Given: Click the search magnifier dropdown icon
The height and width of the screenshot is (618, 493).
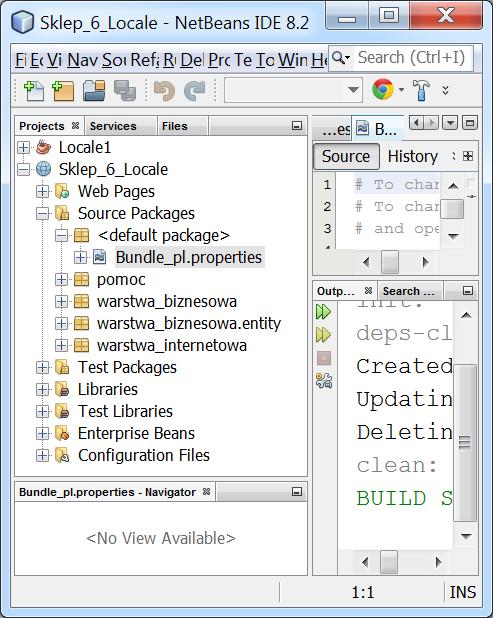Looking at the screenshot, I should (x=340, y=58).
